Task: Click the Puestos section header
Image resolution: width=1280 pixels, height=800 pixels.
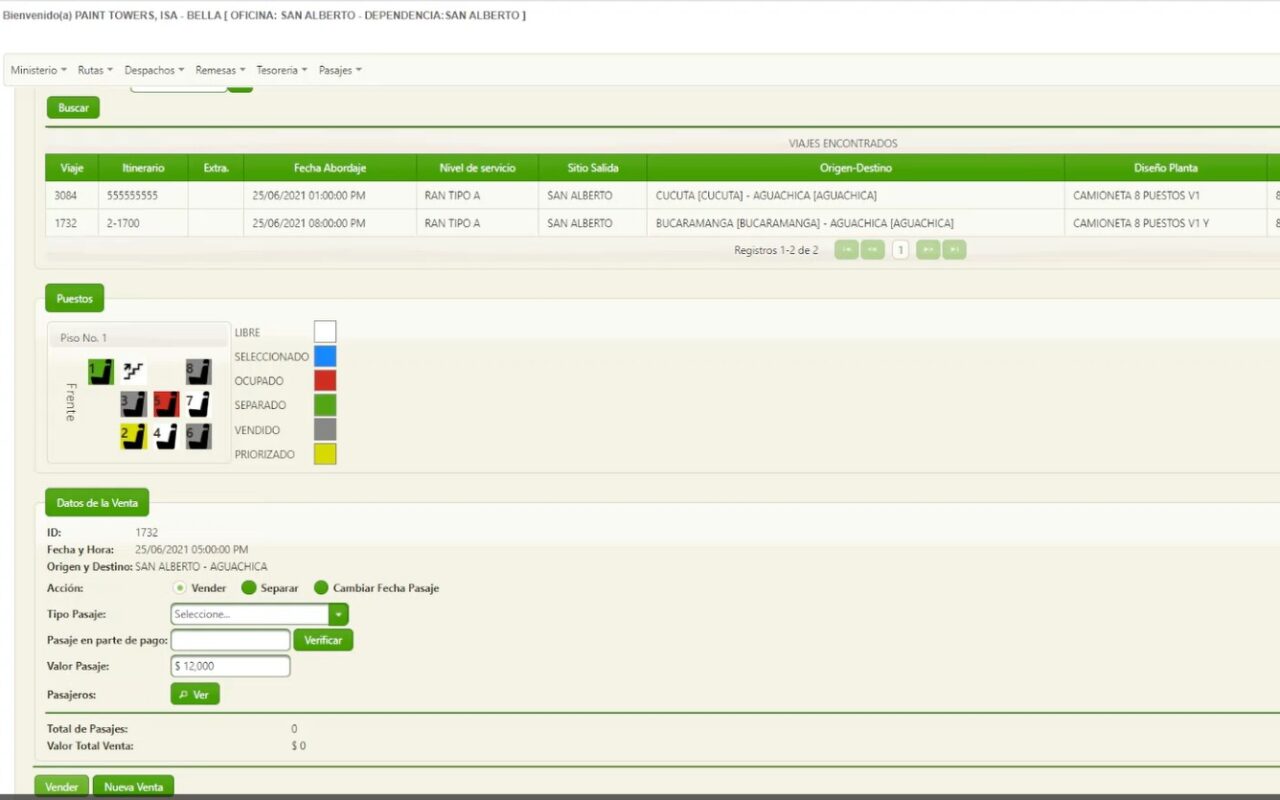Action: [75, 298]
